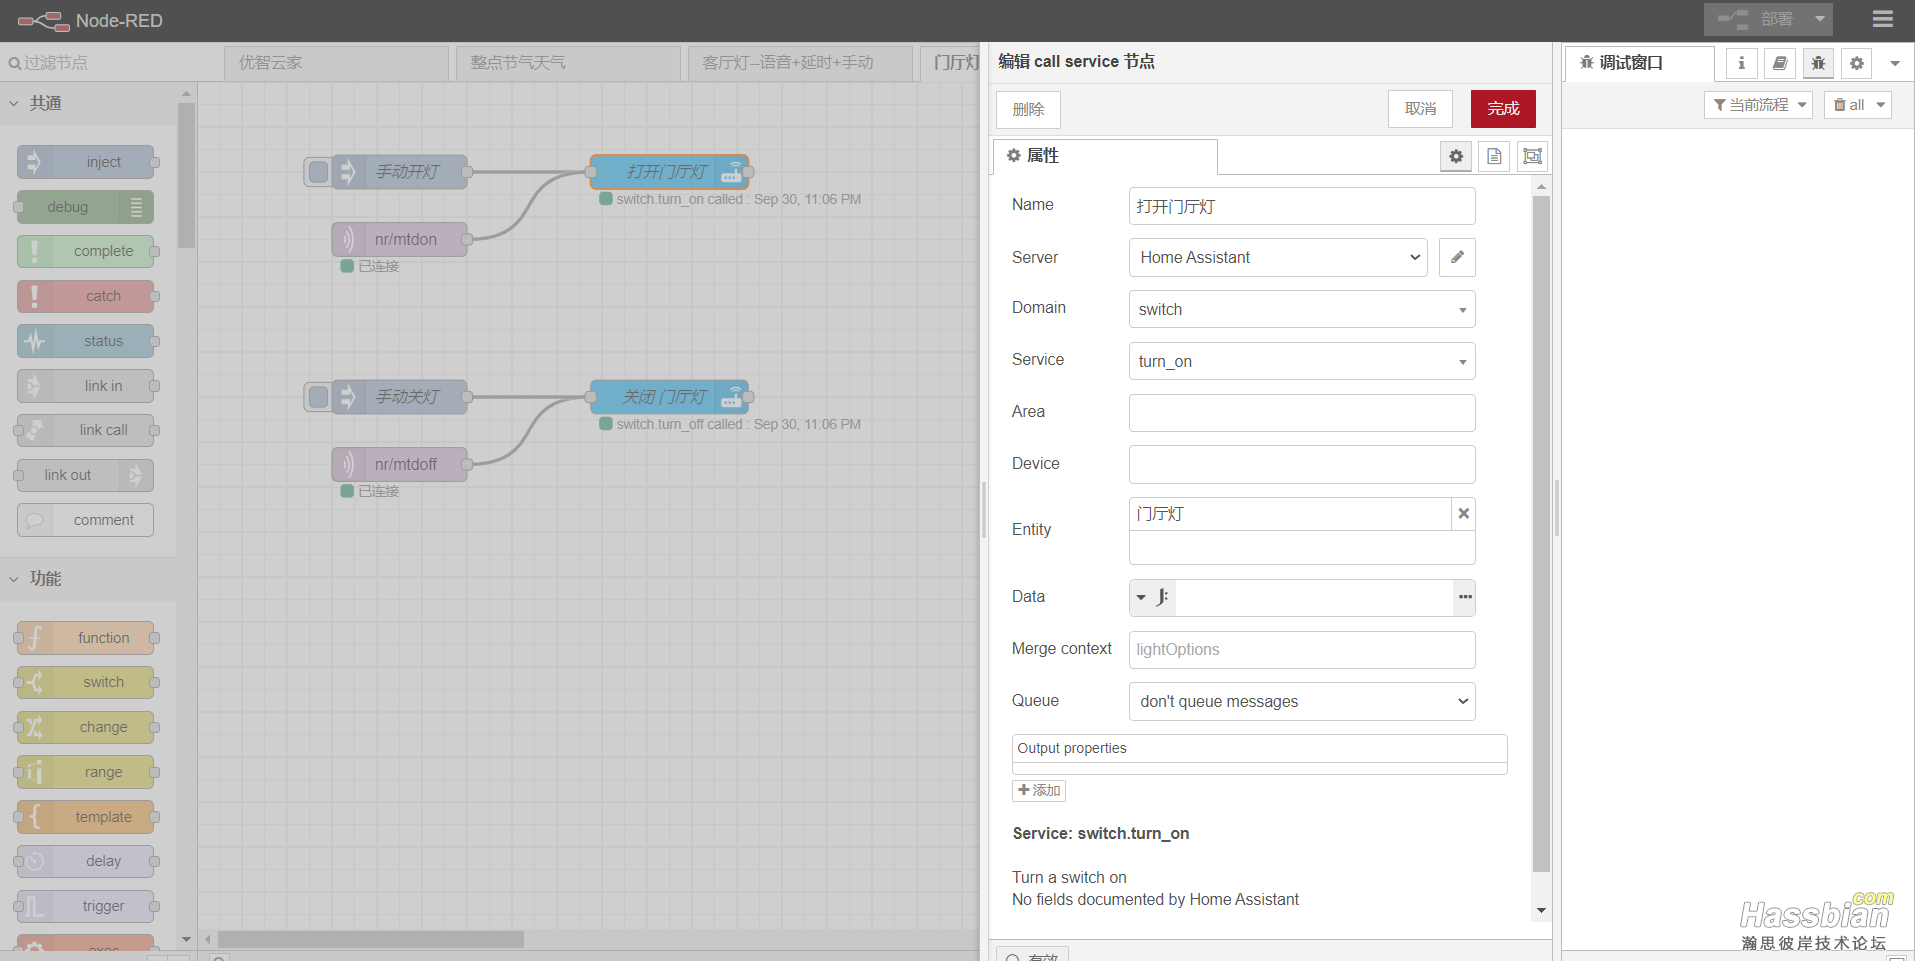The height and width of the screenshot is (961, 1915).
Task: Open the configuration nodes gear sidebar icon
Action: pos(1857,63)
